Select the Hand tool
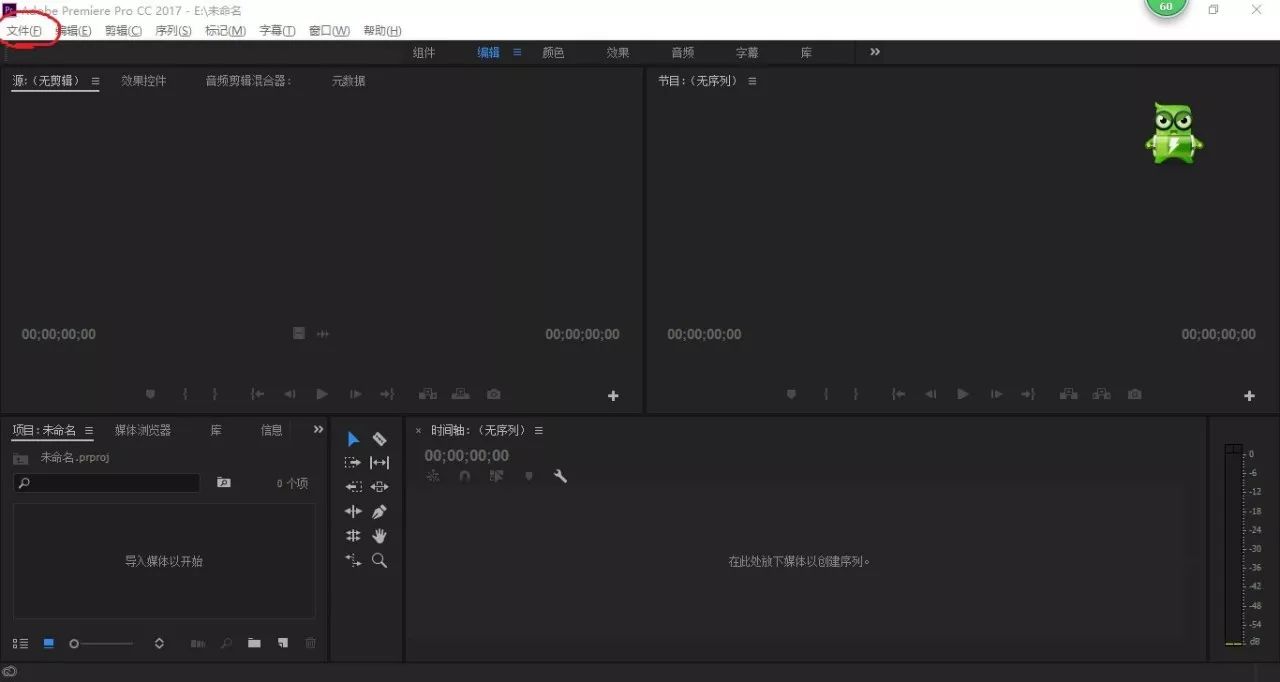 [379, 536]
